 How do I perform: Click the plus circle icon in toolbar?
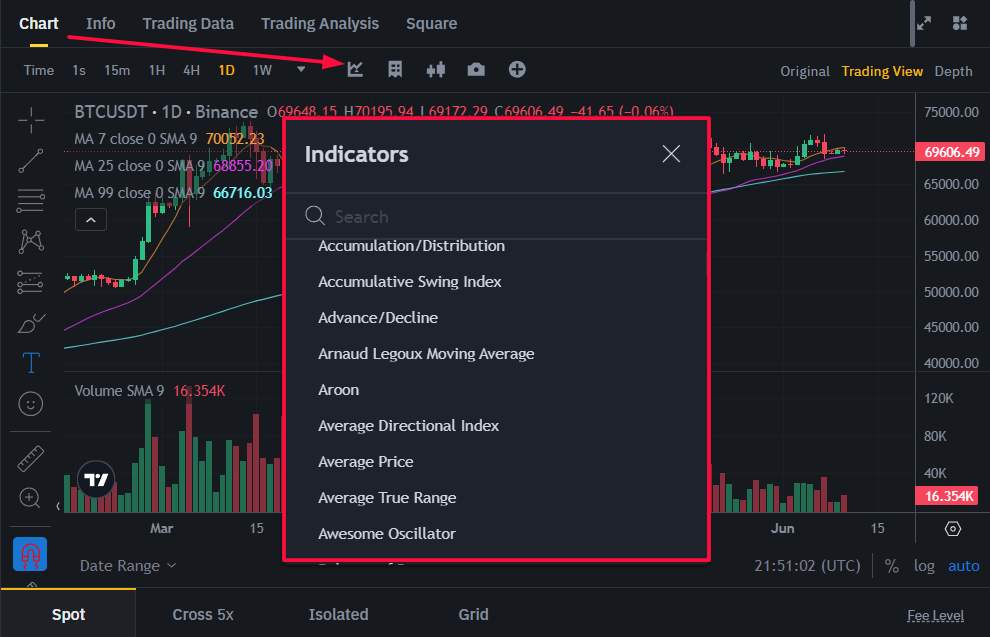pos(517,69)
